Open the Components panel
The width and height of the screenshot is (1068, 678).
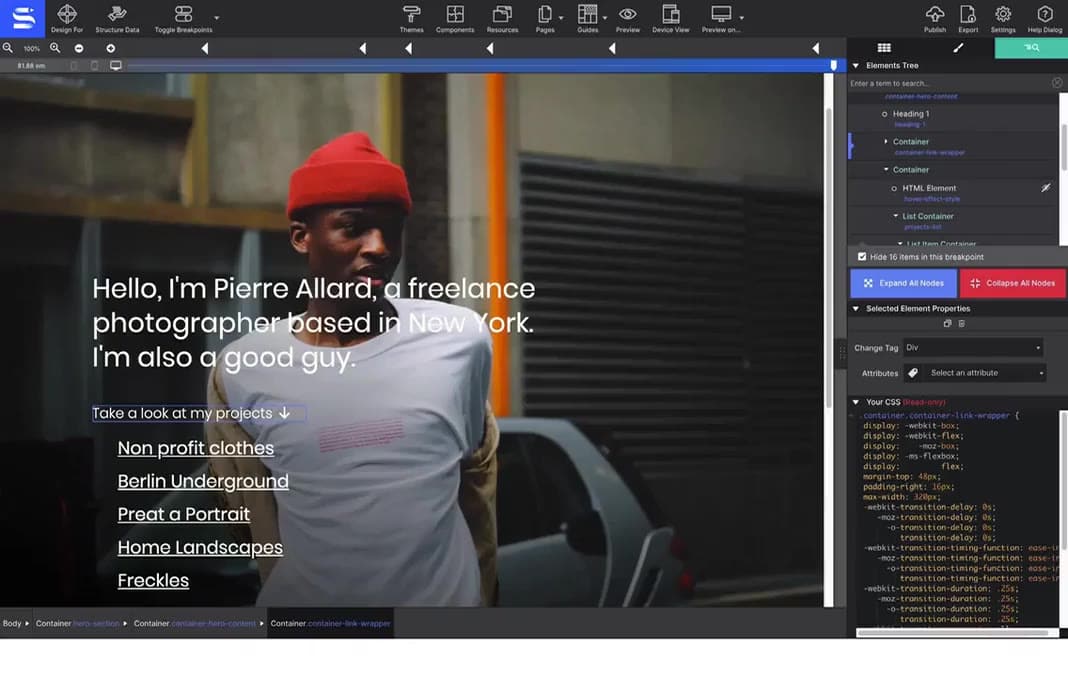(455, 18)
